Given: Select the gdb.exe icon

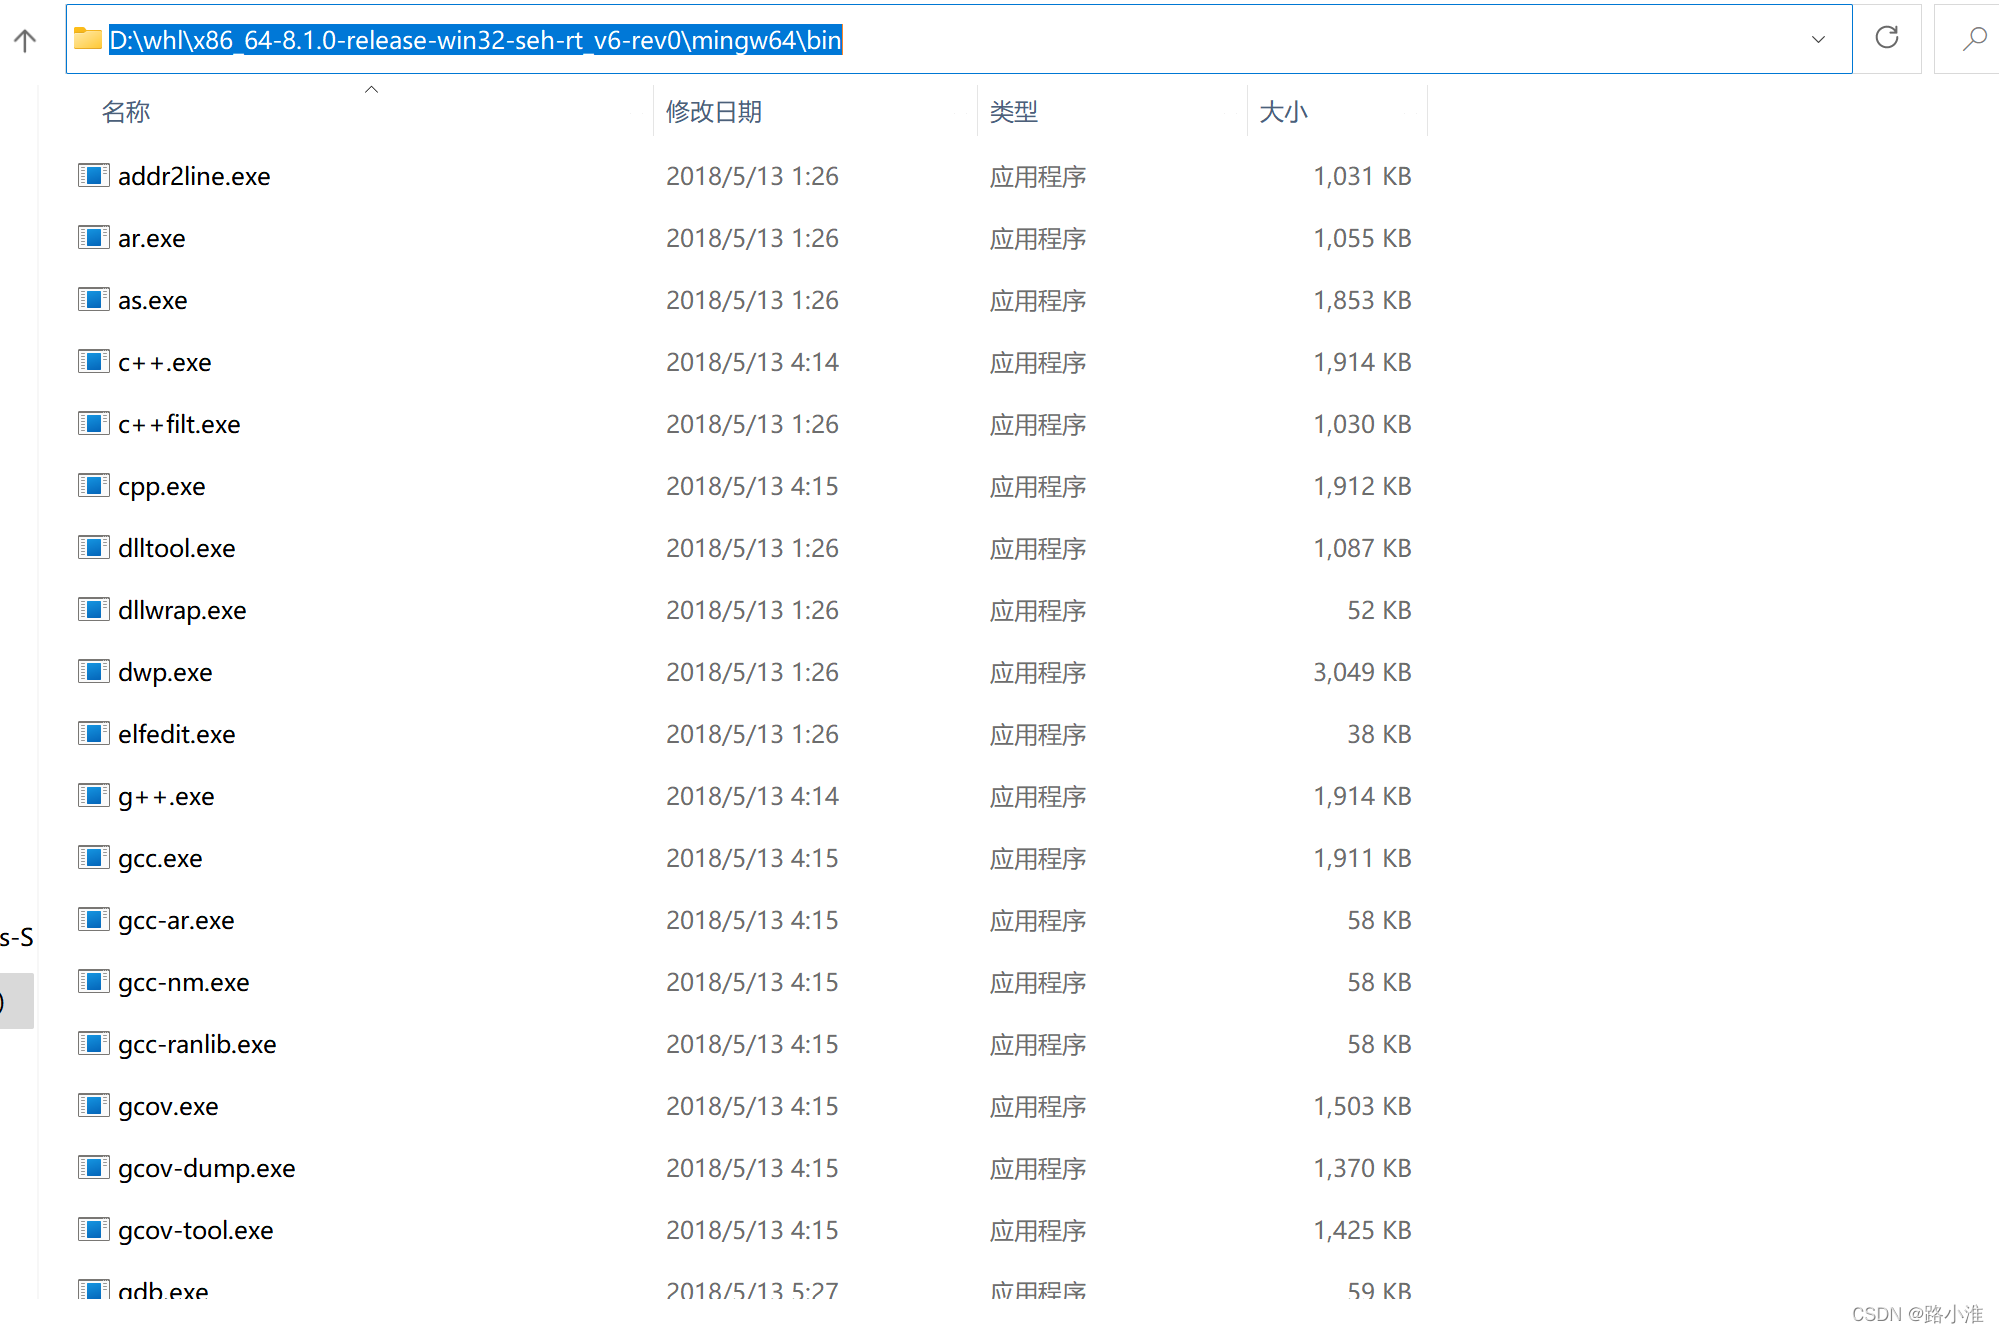Looking at the screenshot, I should click(x=92, y=1289).
